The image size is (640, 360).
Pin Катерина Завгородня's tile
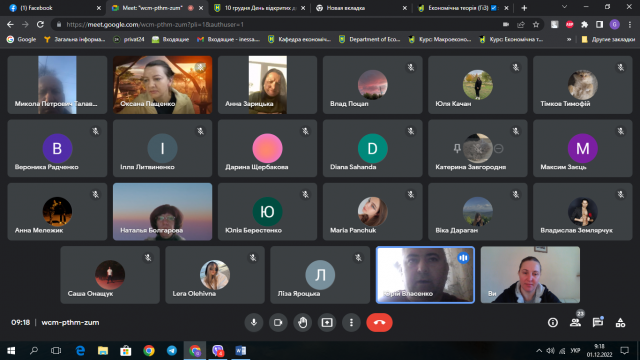tap(457, 149)
